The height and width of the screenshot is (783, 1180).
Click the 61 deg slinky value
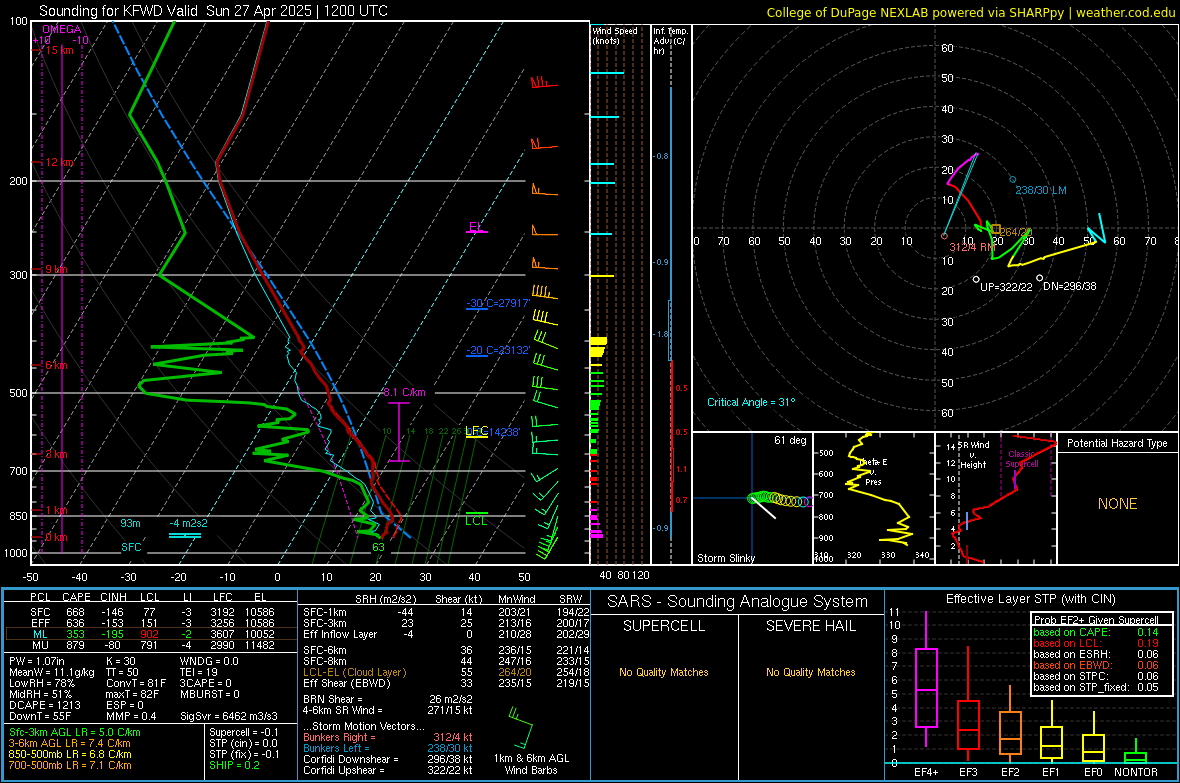(x=789, y=440)
